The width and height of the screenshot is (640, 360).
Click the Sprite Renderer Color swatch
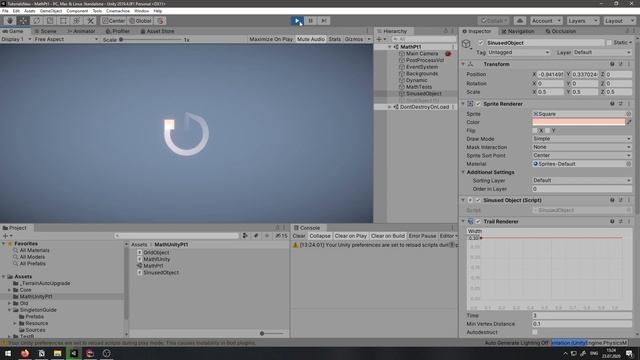tap(578, 122)
